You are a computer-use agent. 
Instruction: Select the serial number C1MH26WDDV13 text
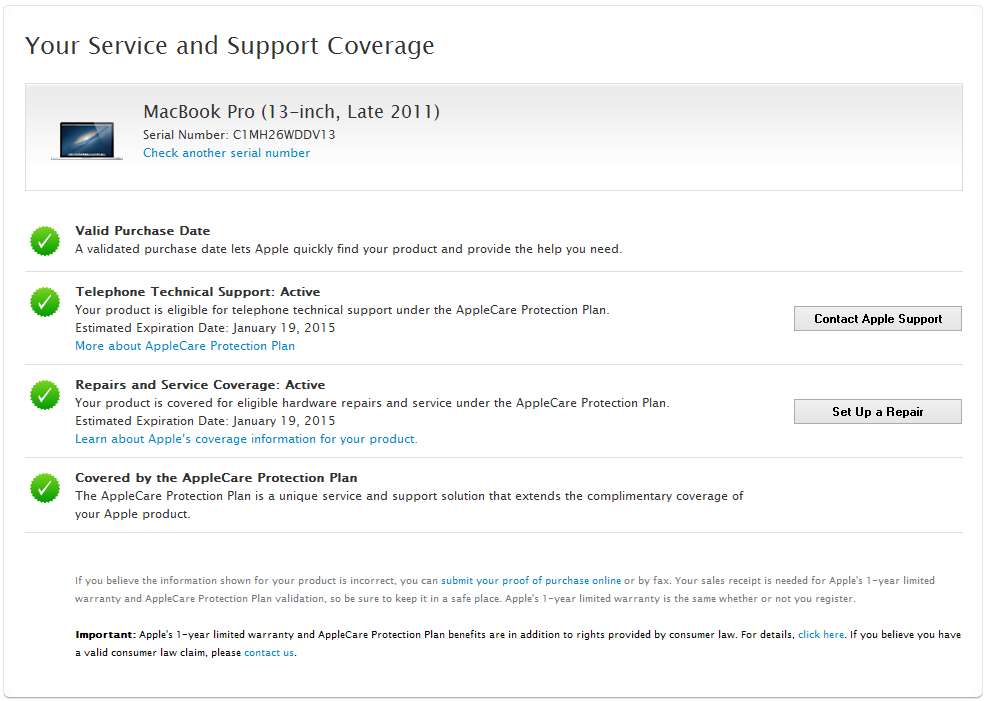284,135
